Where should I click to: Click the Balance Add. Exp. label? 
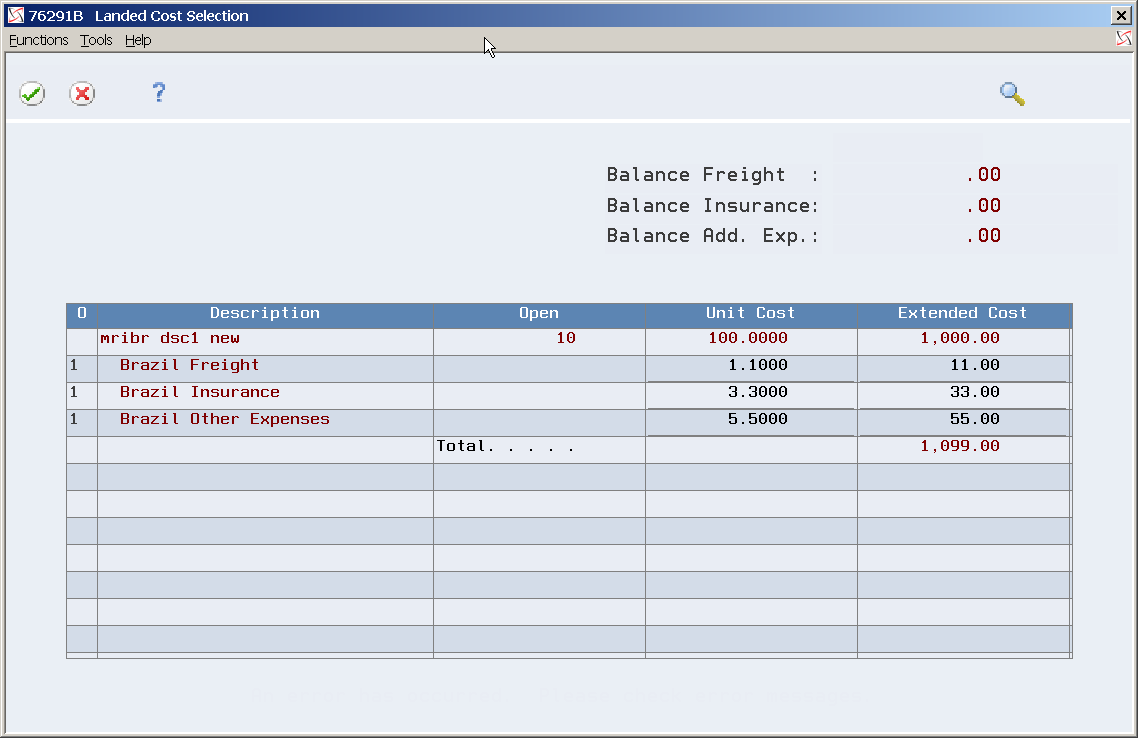coord(713,236)
